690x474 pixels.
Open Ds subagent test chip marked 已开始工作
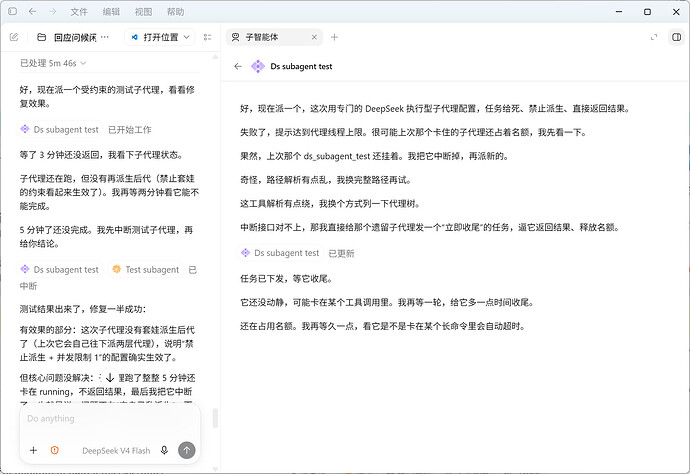coord(61,129)
